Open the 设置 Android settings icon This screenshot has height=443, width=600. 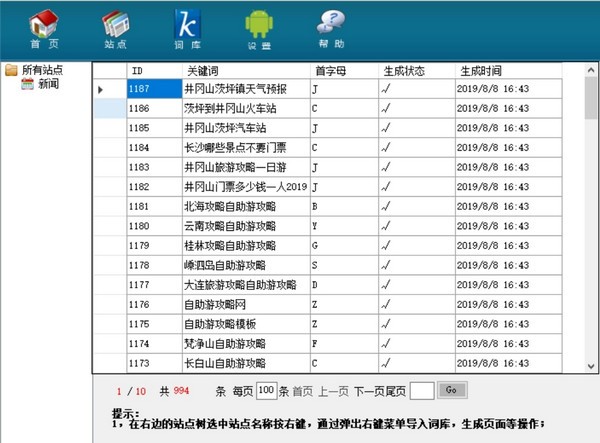point(259,28)
